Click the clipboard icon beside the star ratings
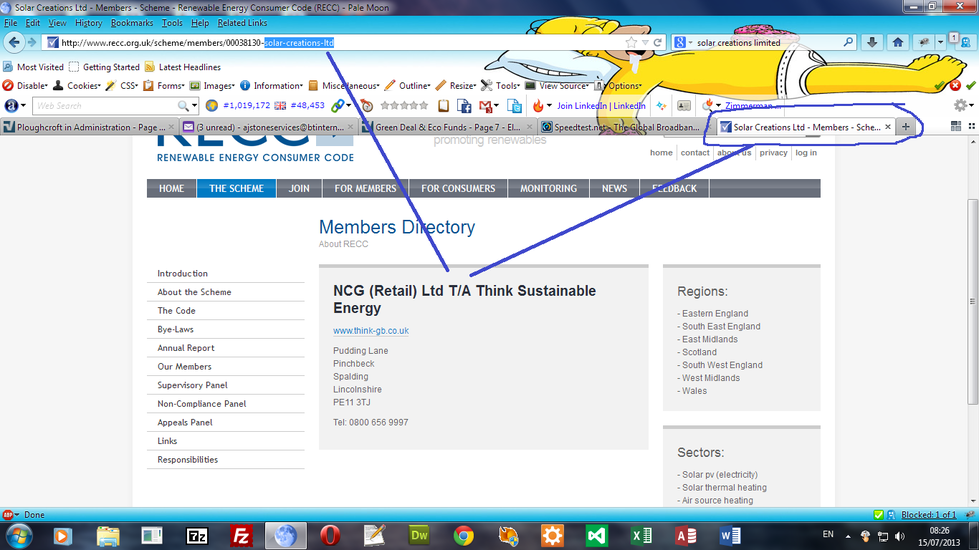The height and width of the screenshot is (550, 979). [x=443, y=106]
